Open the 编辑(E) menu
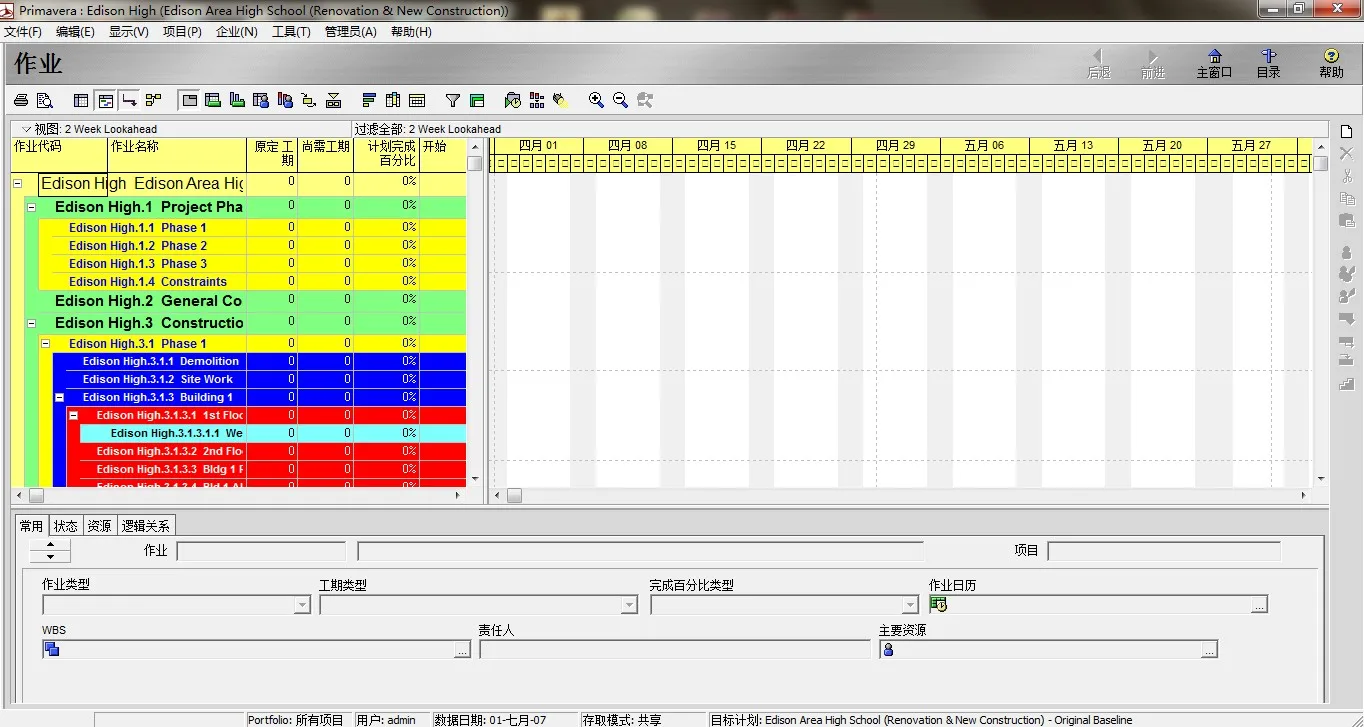 coord(75,32)
